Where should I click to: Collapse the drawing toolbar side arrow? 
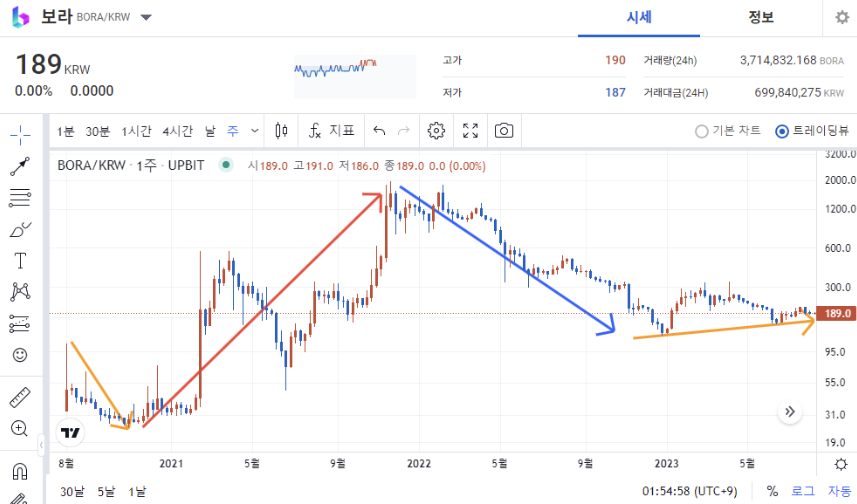coord(41,446)
